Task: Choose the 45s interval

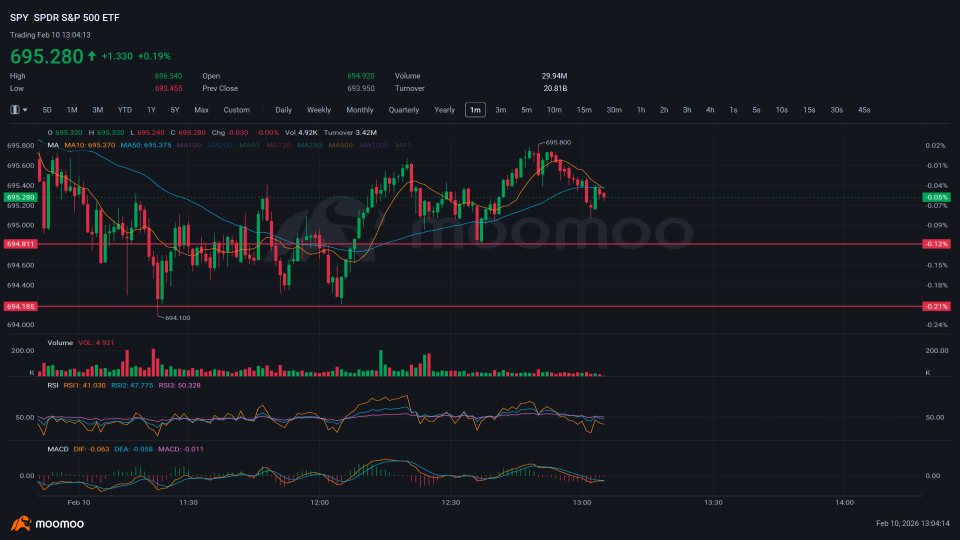Action: [864, 110]
